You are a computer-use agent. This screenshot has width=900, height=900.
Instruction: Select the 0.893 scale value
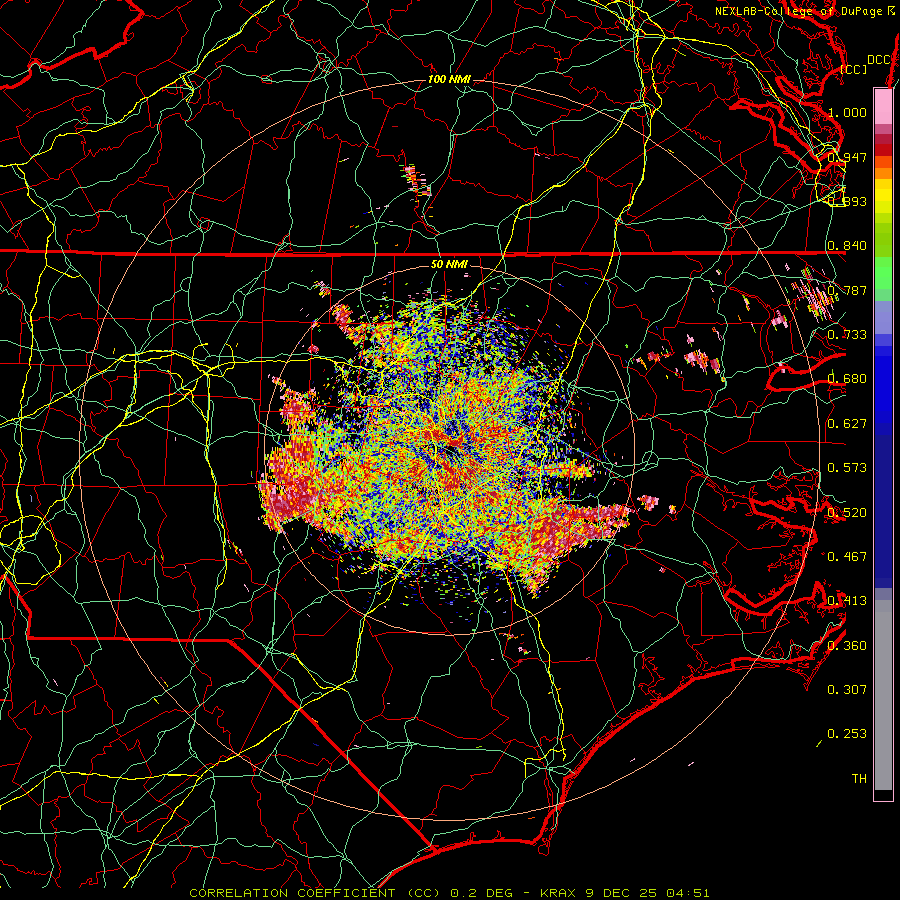[x=847, y=201]
